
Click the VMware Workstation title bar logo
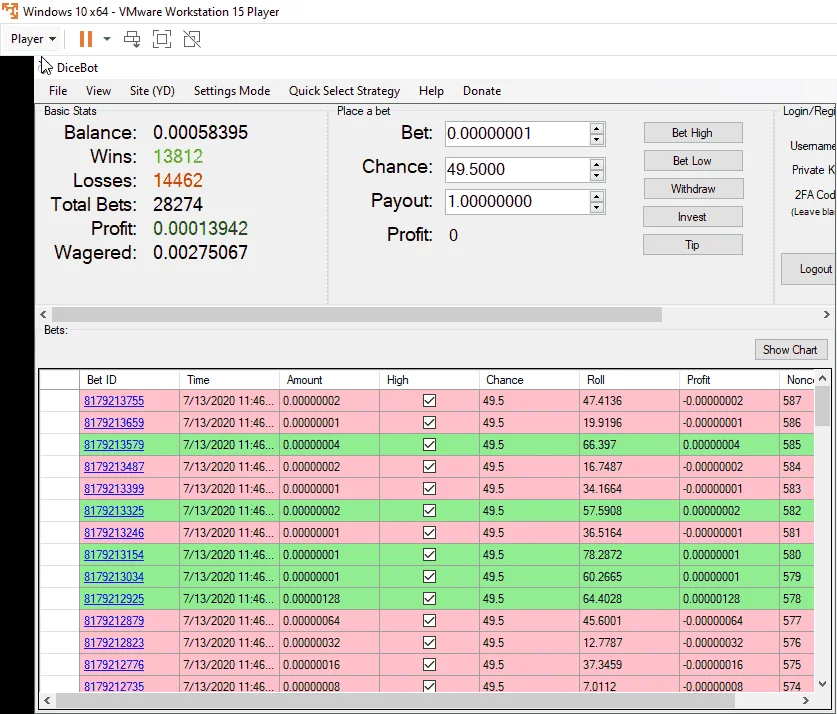tap(10, 11)
